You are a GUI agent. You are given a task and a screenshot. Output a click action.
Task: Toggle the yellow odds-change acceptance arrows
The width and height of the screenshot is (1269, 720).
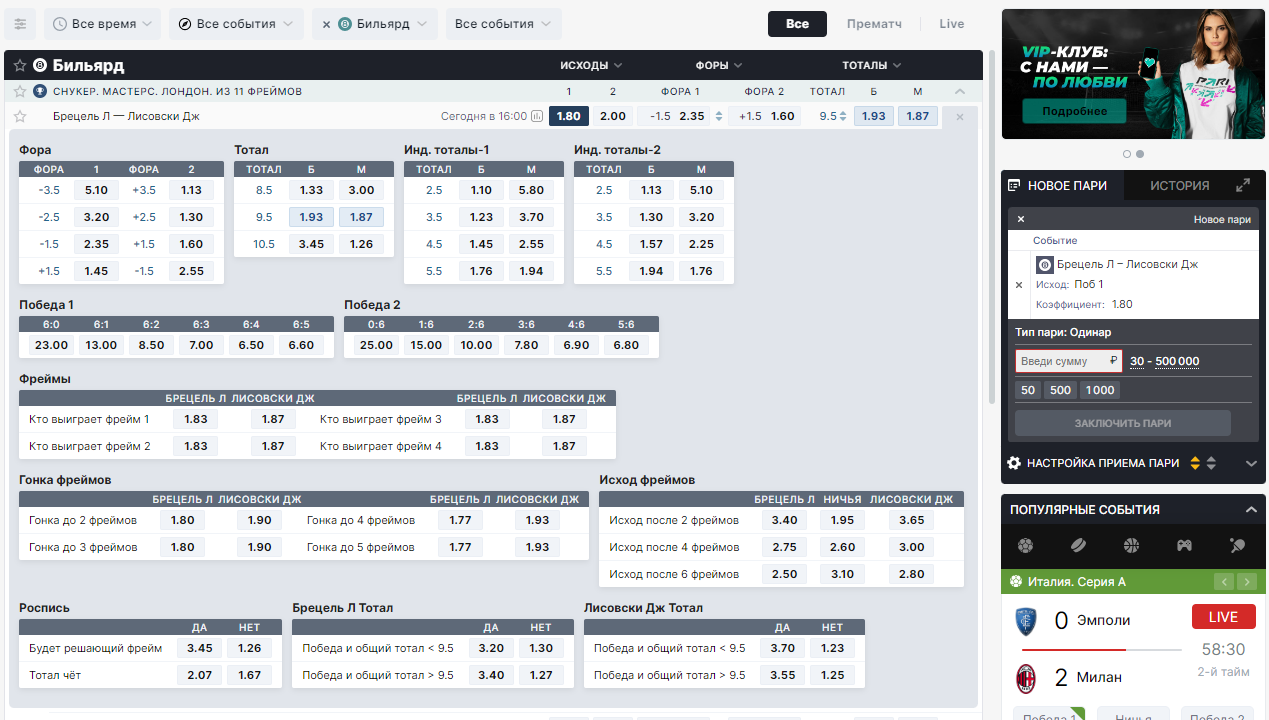tap(1195, 463)
